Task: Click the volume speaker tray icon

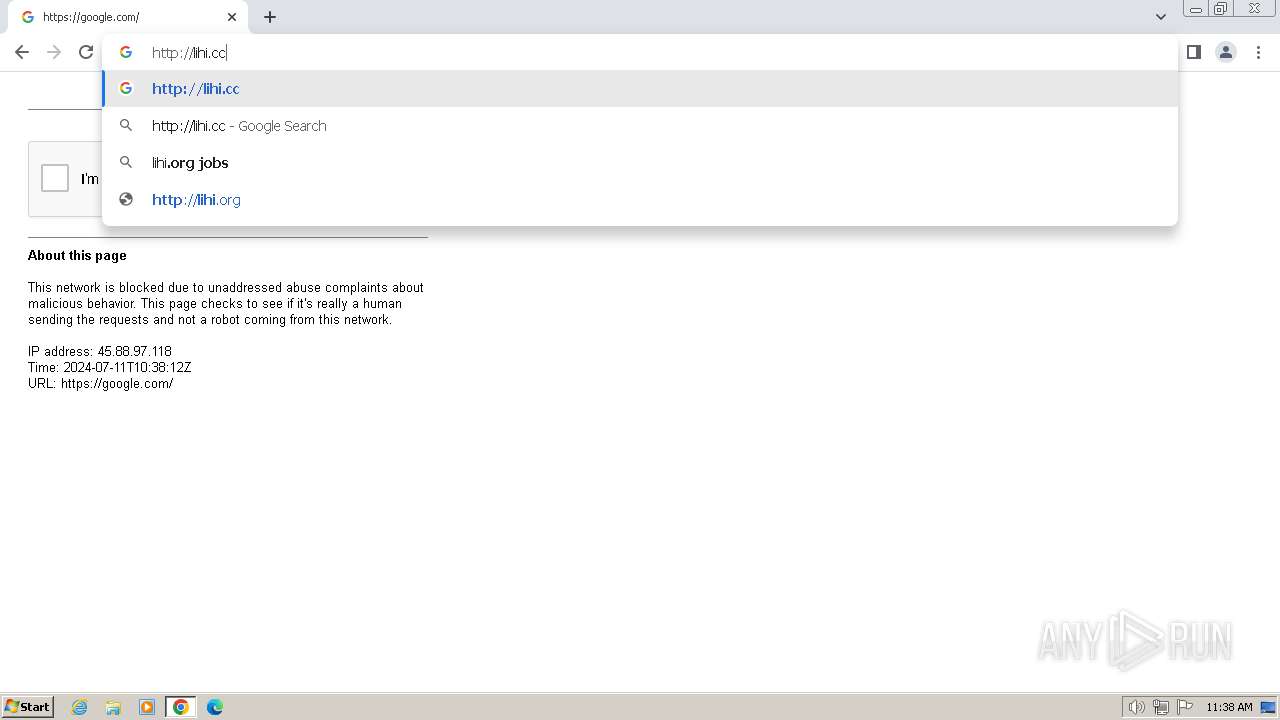Action: [x=1136, y=707]
